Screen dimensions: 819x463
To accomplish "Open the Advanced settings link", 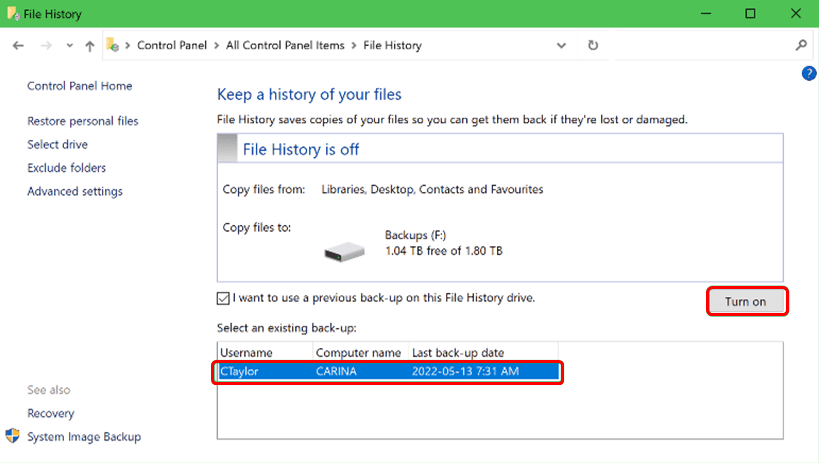I will (75, 191).
